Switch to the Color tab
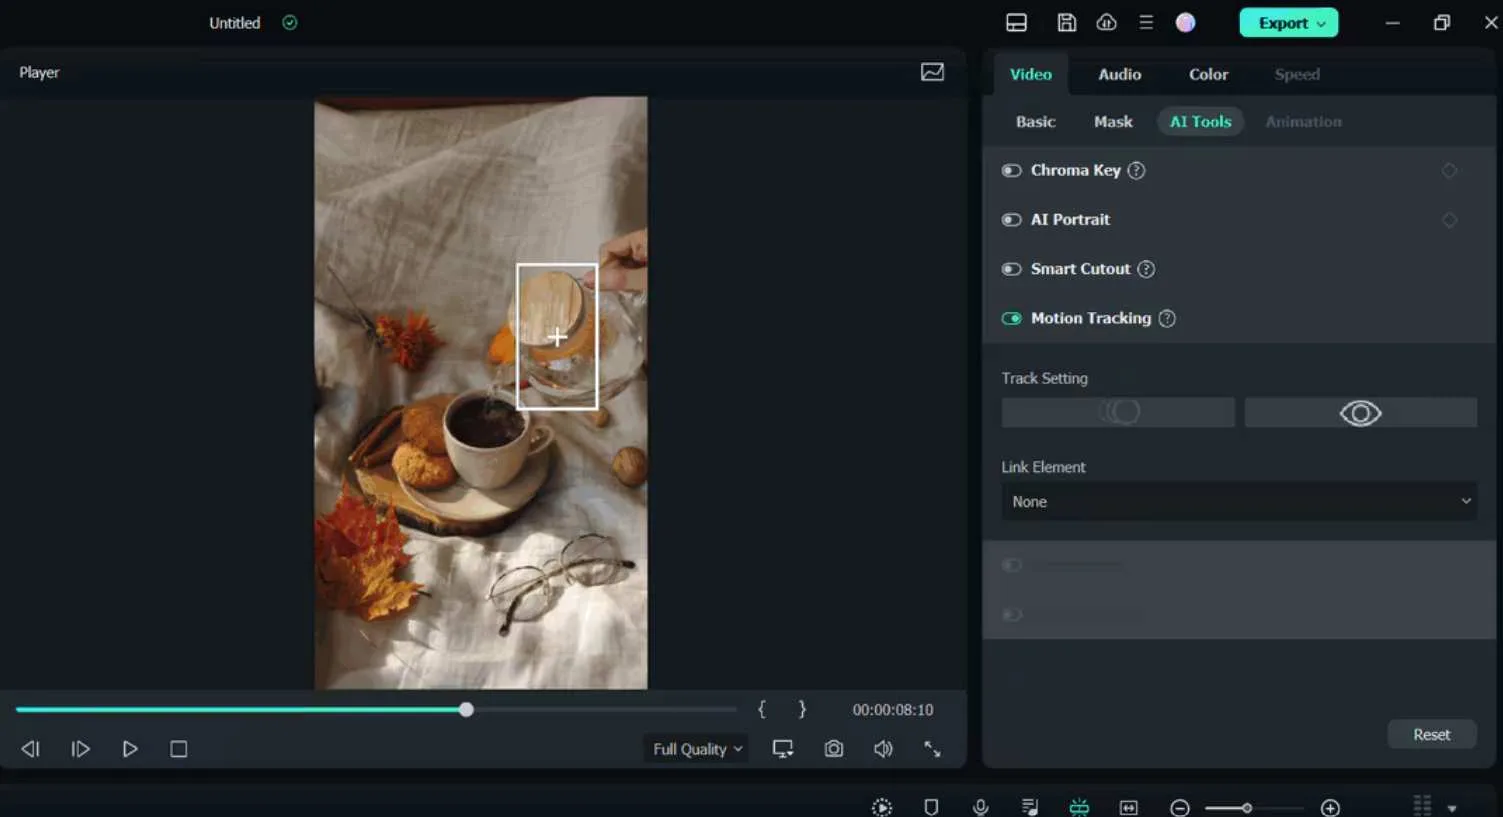Screen dimensions: 1503x817 1208,74
